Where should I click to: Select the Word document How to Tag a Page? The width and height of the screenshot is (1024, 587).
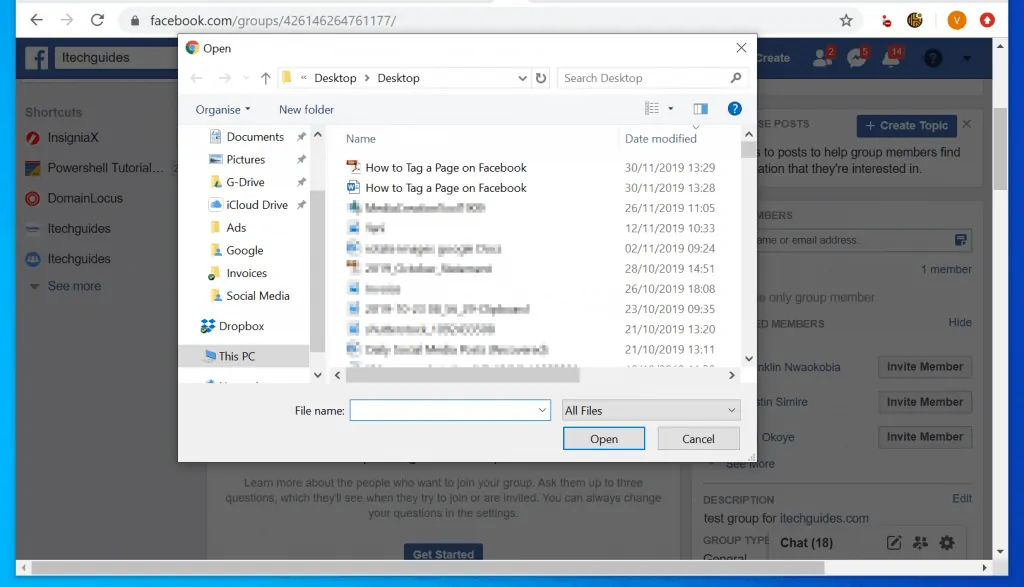coord(436,188)
